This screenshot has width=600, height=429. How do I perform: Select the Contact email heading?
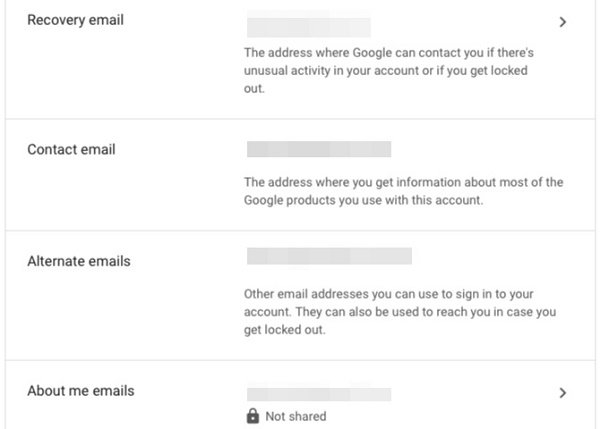(71, 150)
